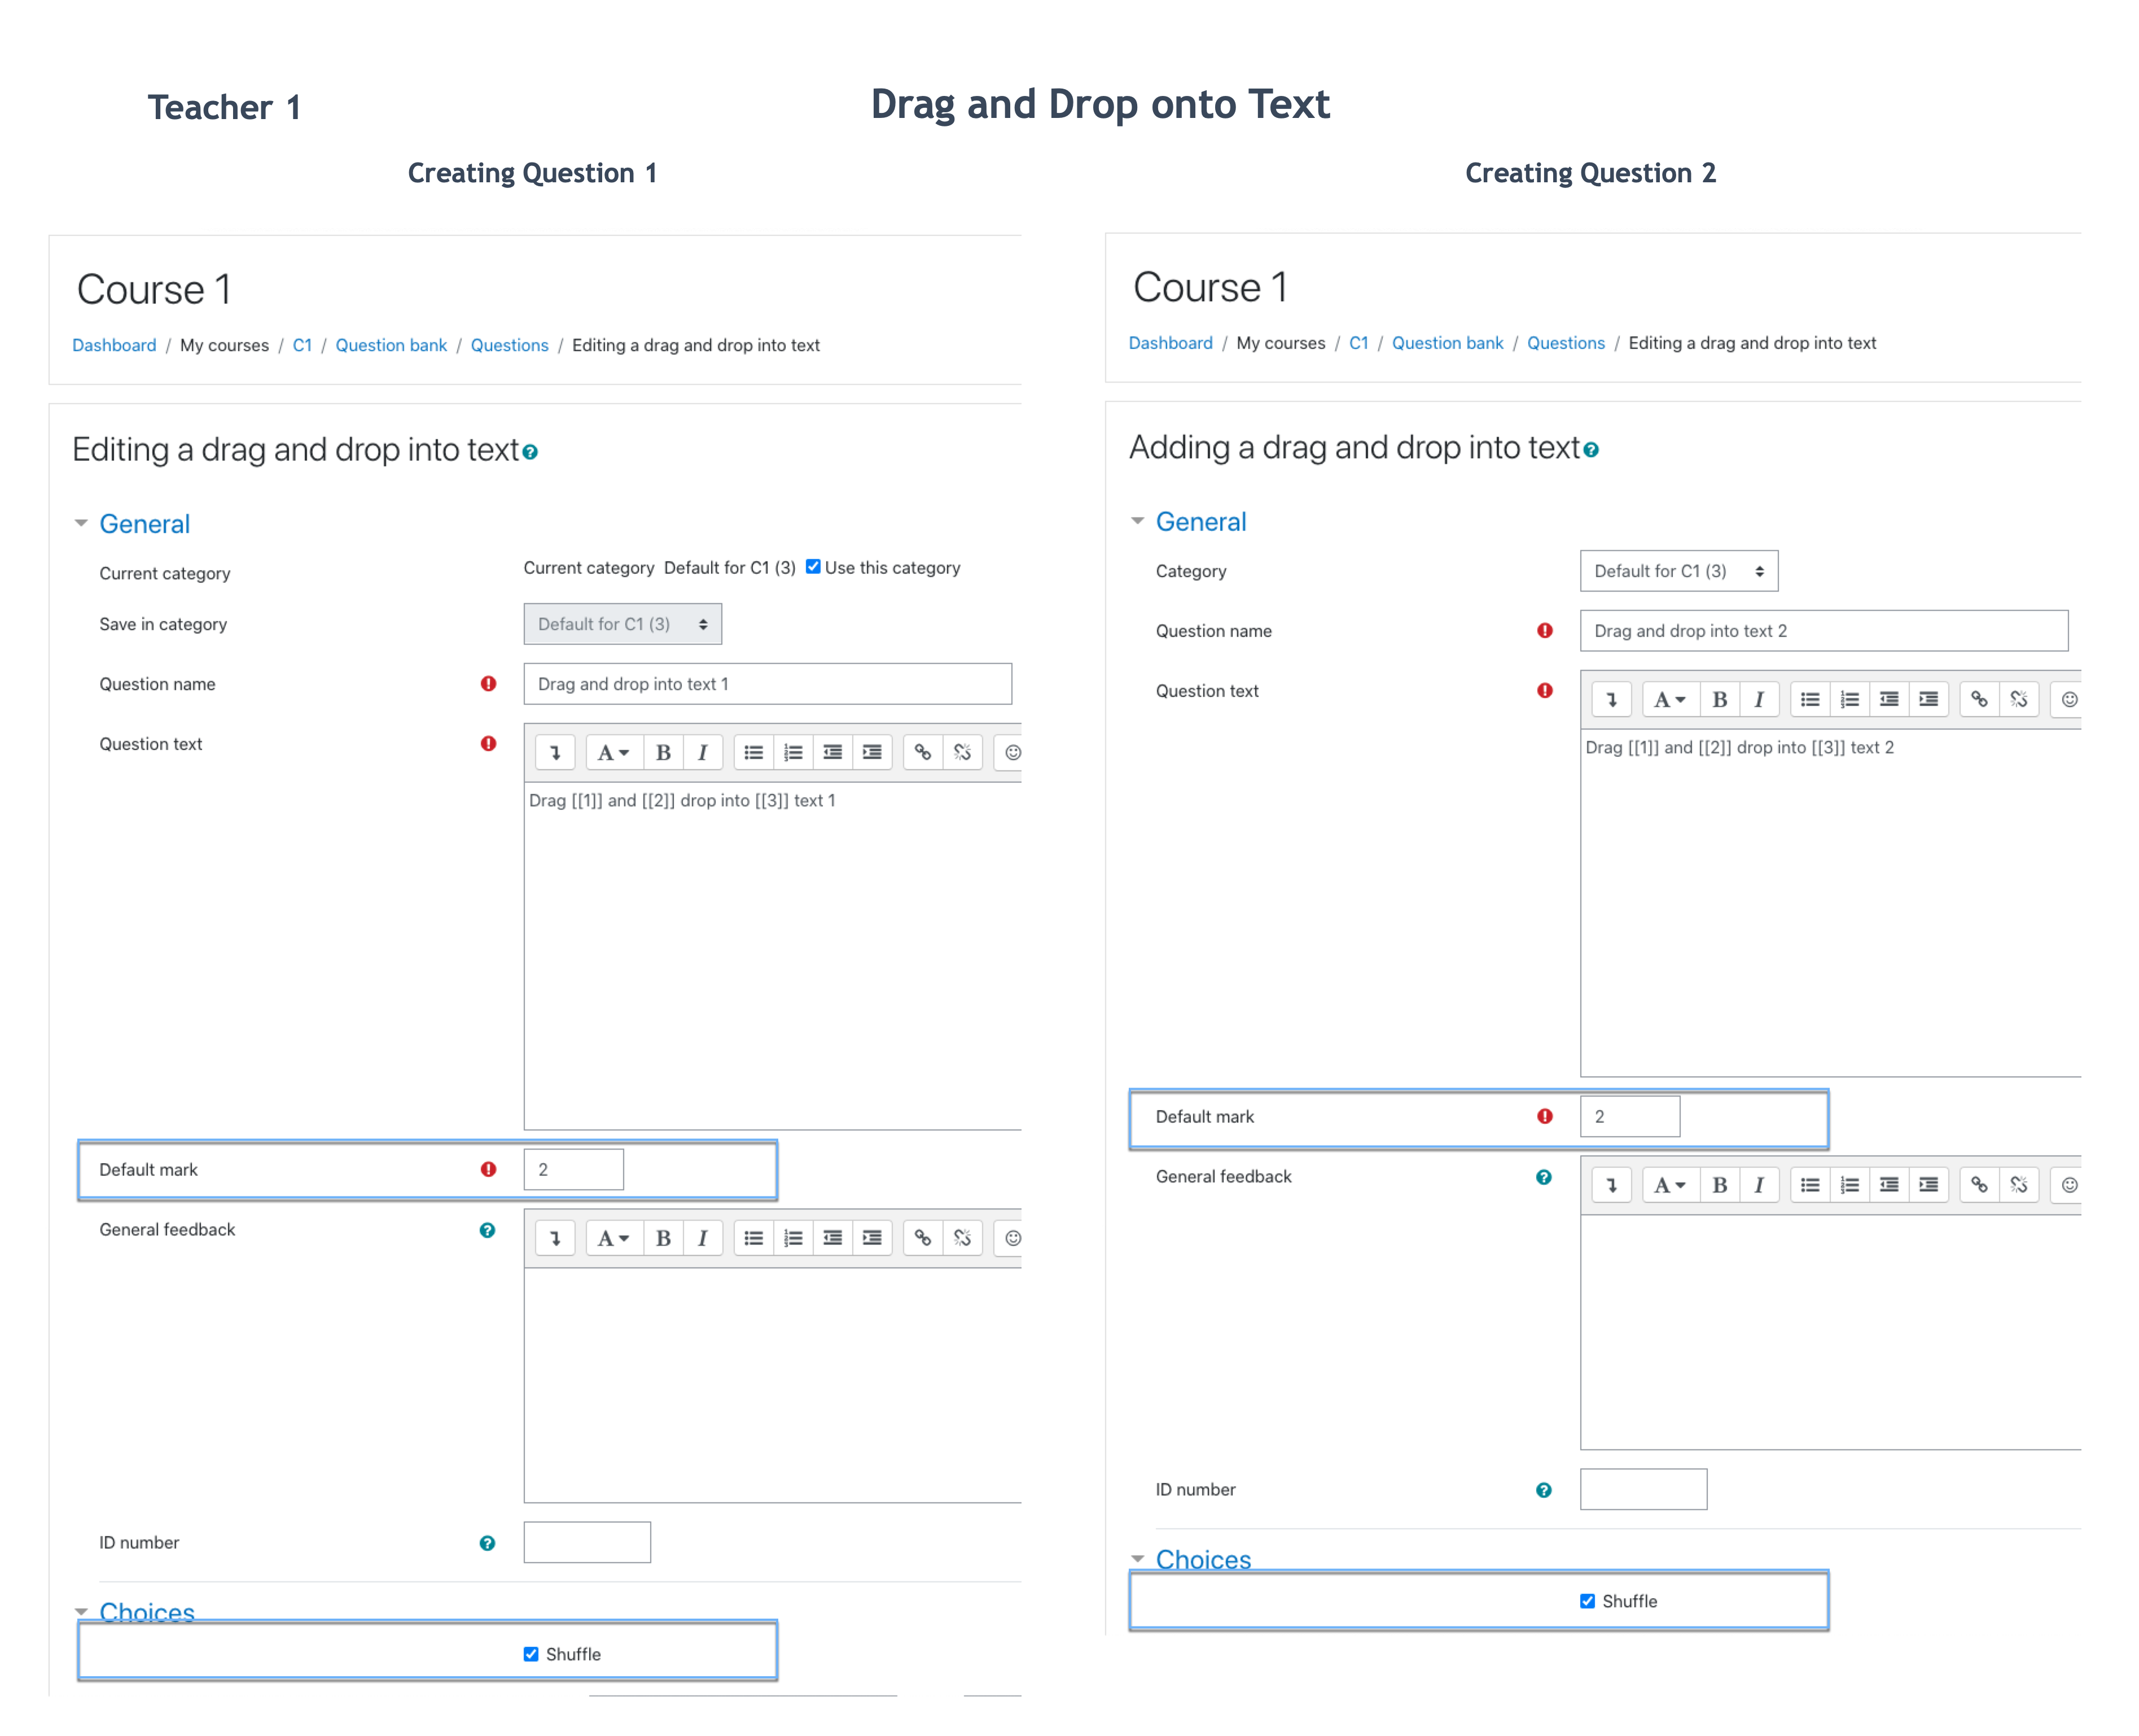The image size is (2139, 1736).
Task: Click Bold in Question 2 question text toolbar
Action: point(1720,700)
